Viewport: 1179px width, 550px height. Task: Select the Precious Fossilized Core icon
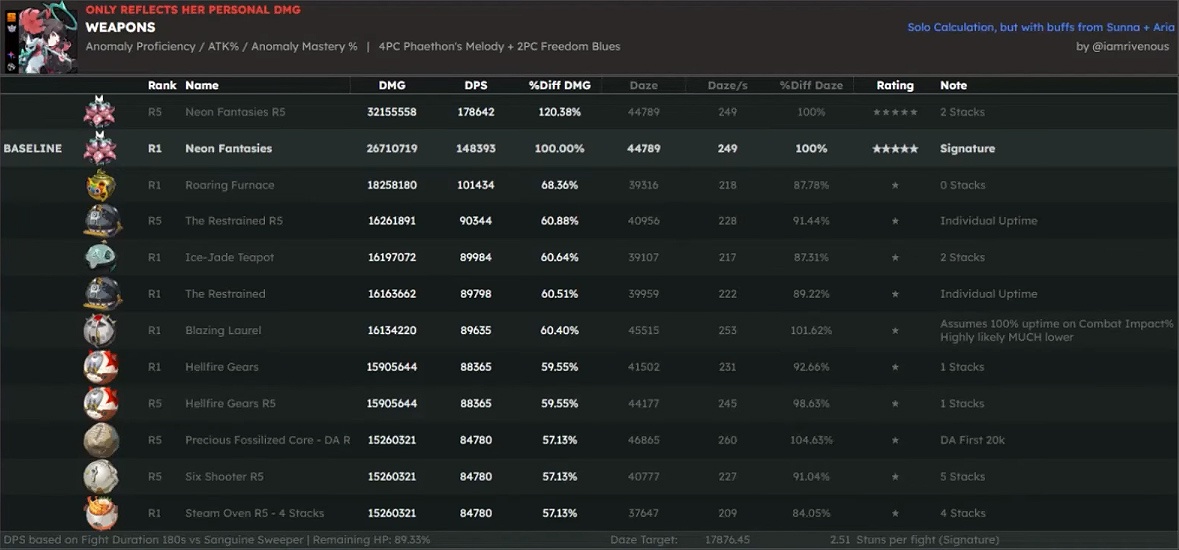pyautogui.click(x=100, y=440)
